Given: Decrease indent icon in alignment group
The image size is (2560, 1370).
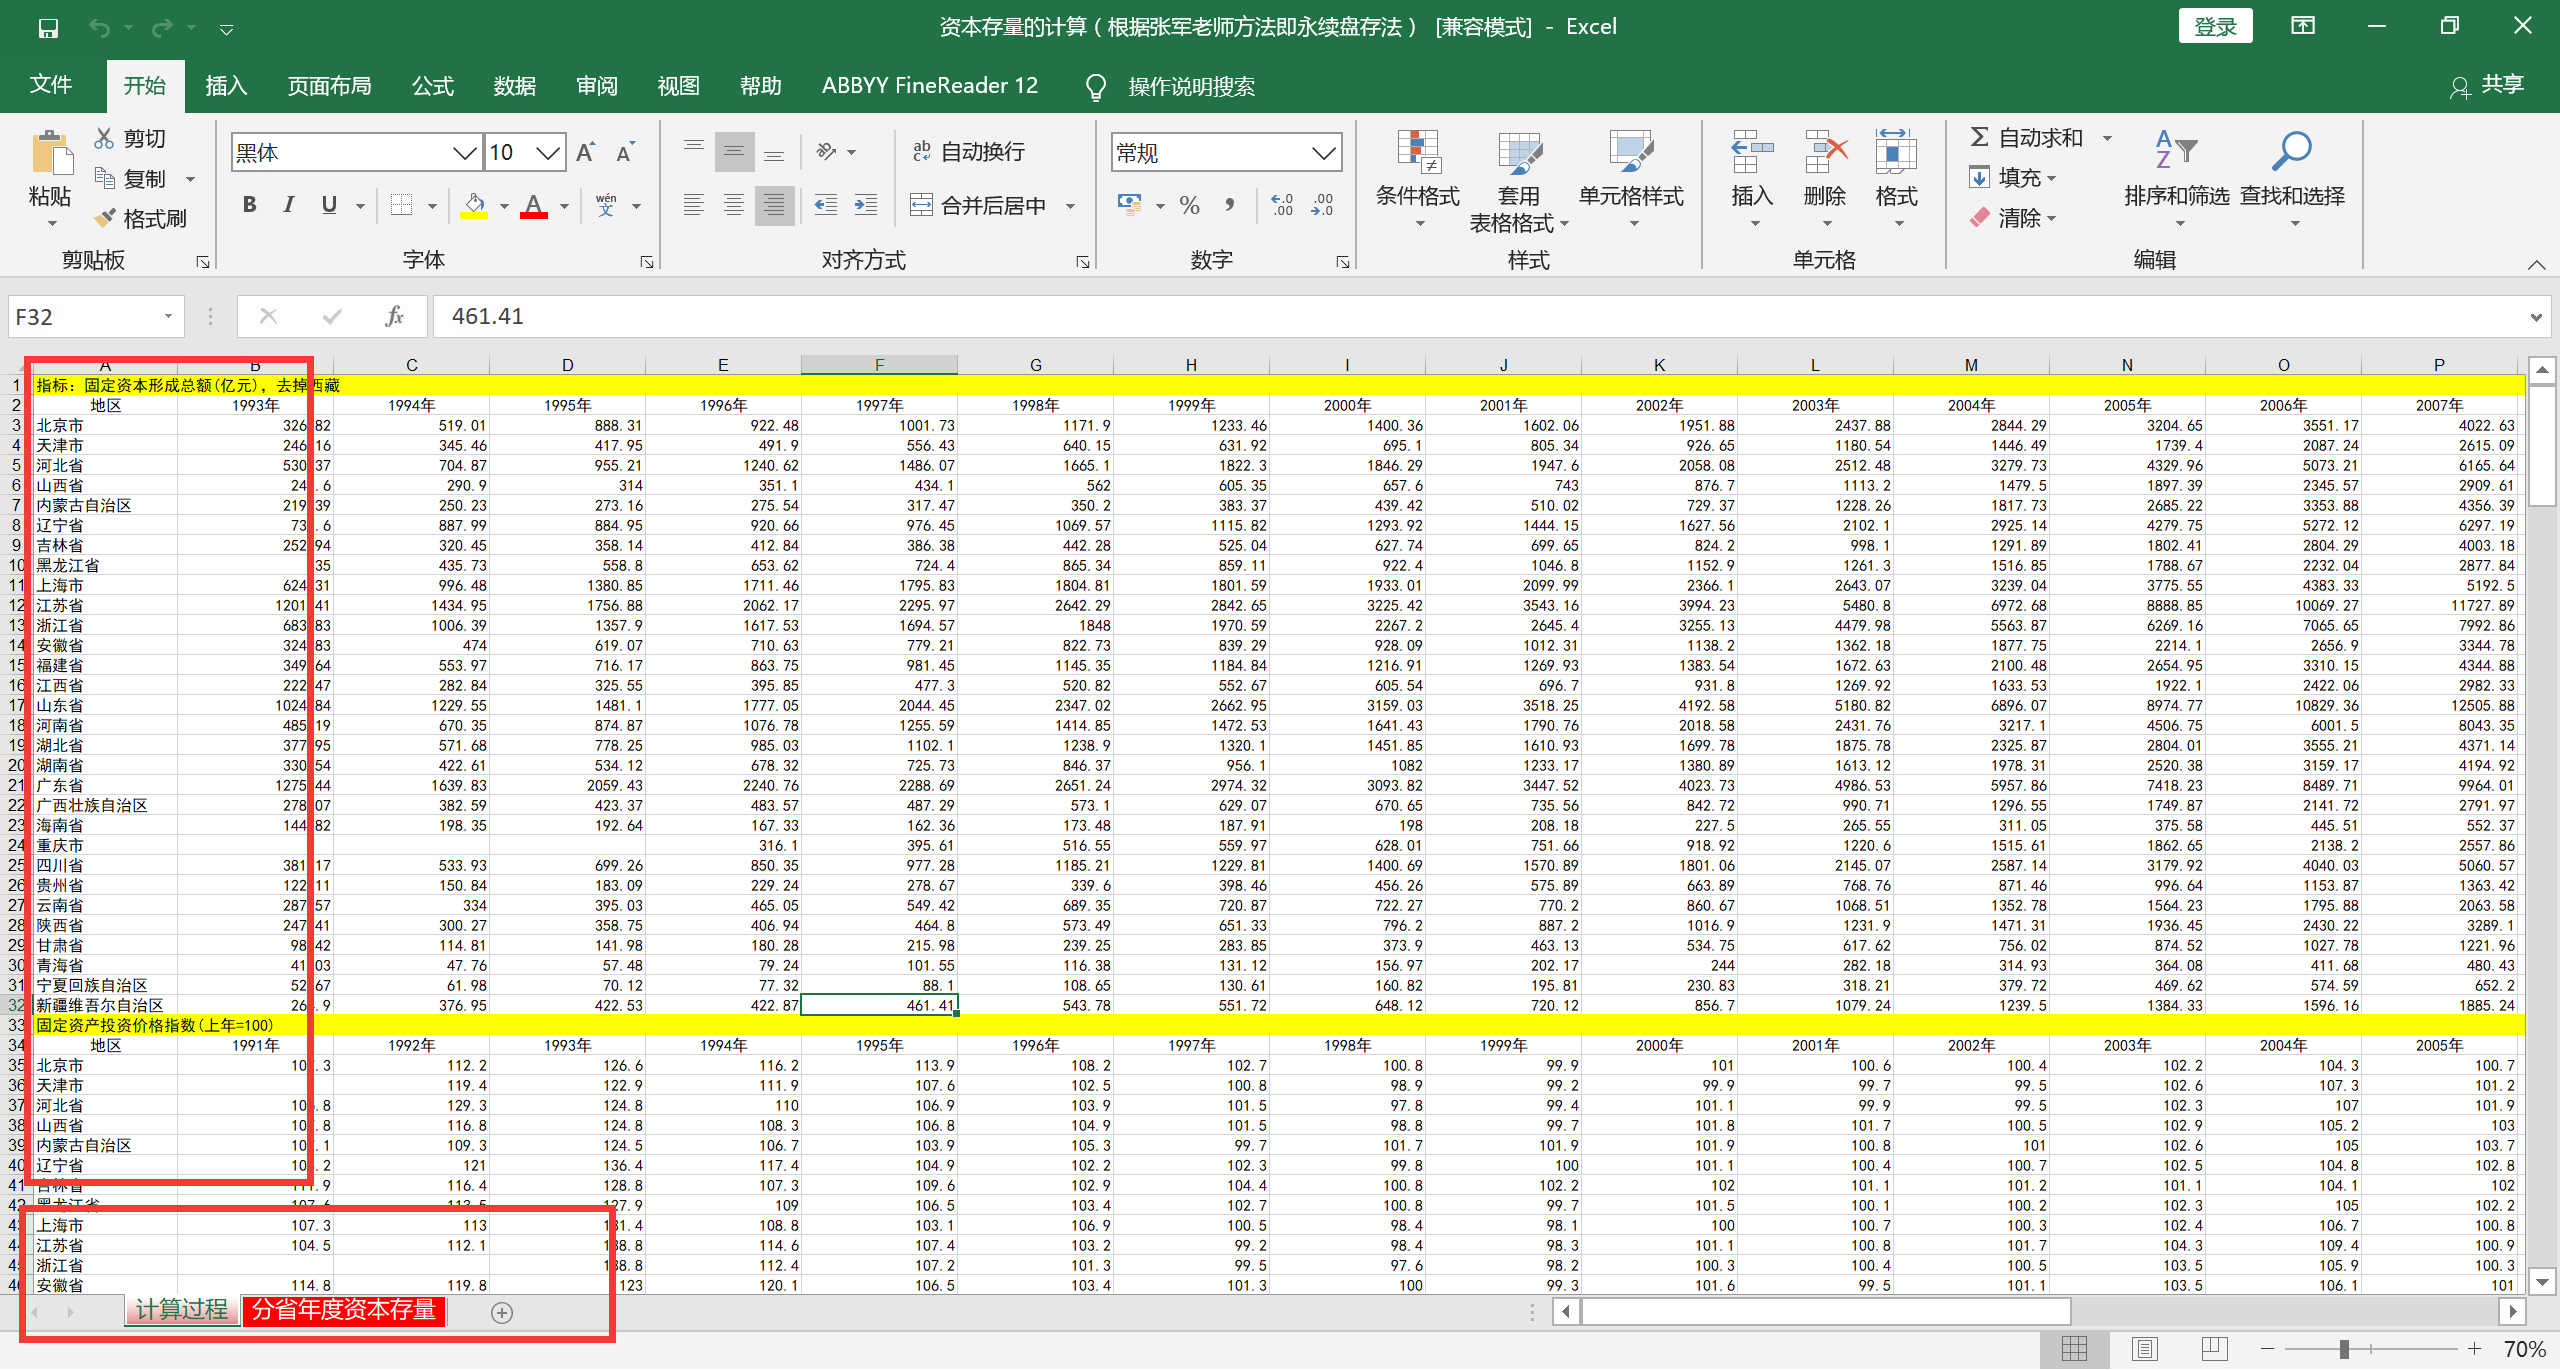Looking at the screenshot, I should [825, 205].
